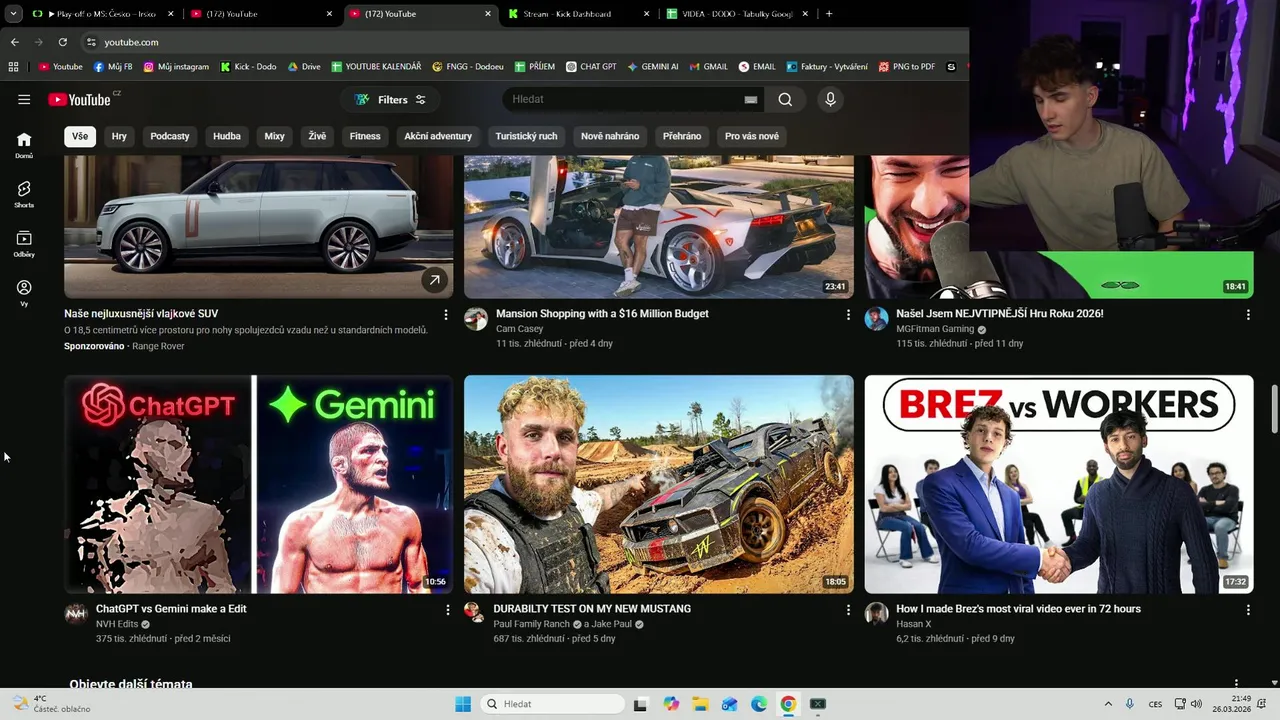Open the on-screen keyboard icon in search
This screenshot has width=1280, height=720.
click(751, 100)
